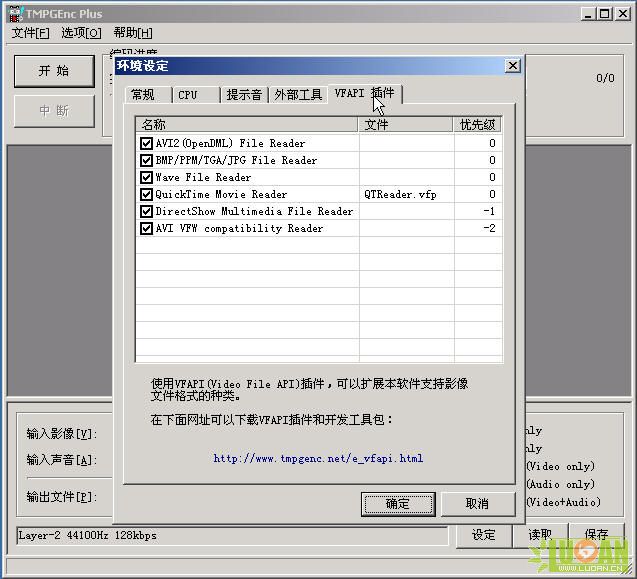This screenshot has height=579, width=637.
Task: Click the 设定 button in main window
Action: click(x=483, y=535)
